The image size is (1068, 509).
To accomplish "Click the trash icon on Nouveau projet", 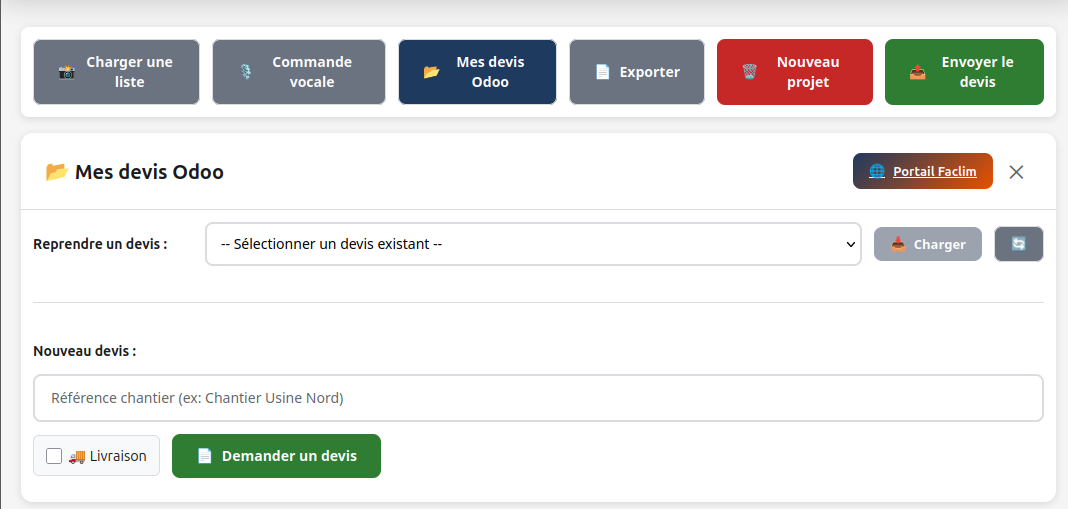I will 749,72.
